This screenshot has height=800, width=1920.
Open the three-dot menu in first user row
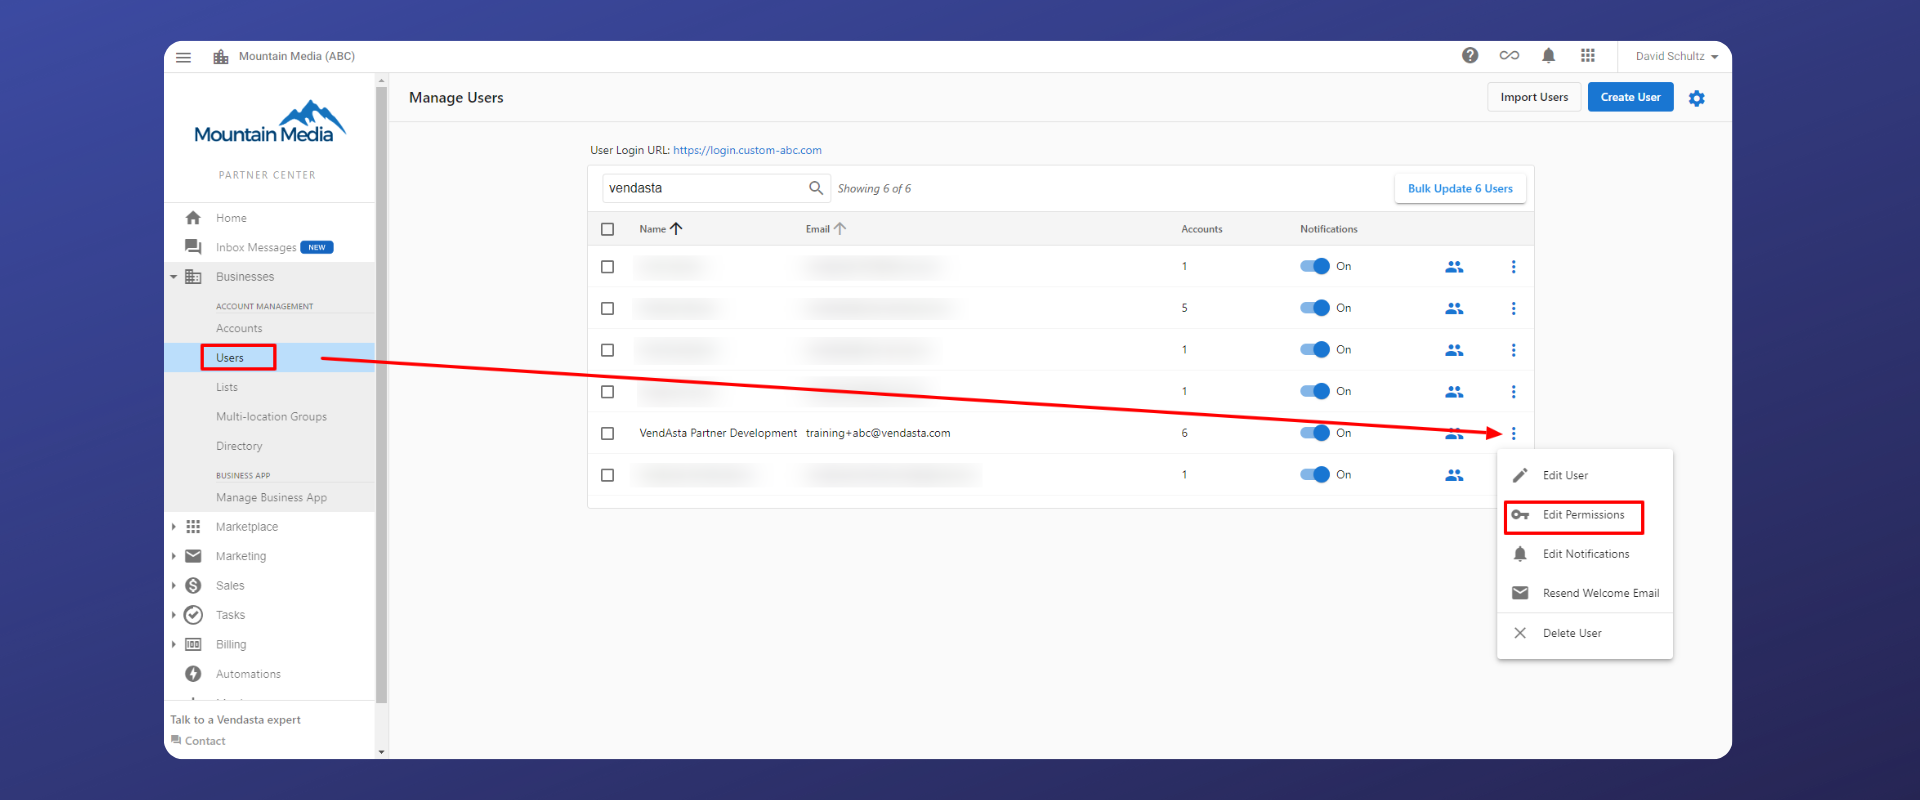pos(1513,267)
